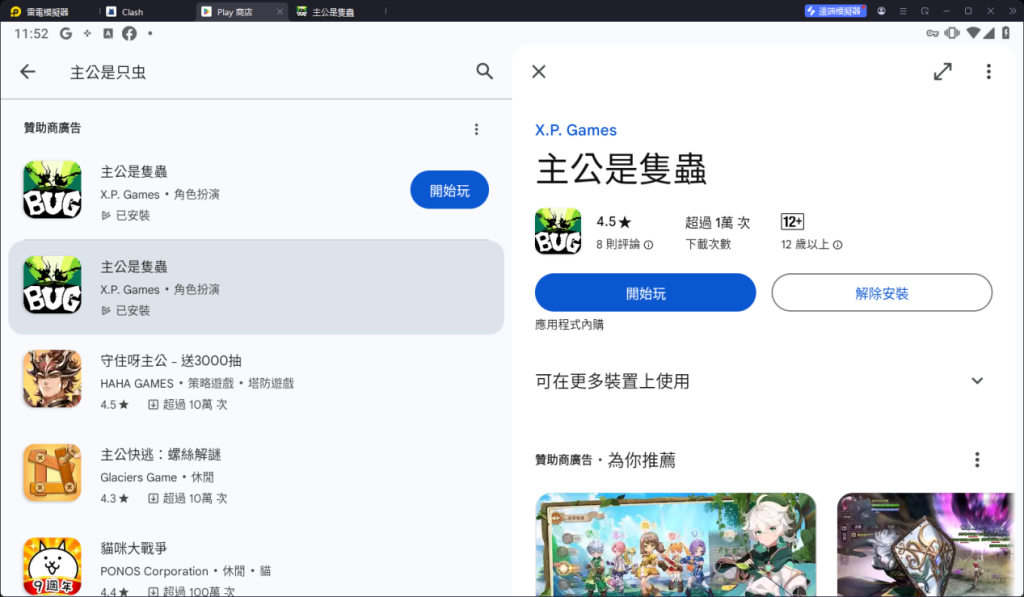
Task: Close the app detail panel with X
Action: pyautogui.click(x=539, y=71)
